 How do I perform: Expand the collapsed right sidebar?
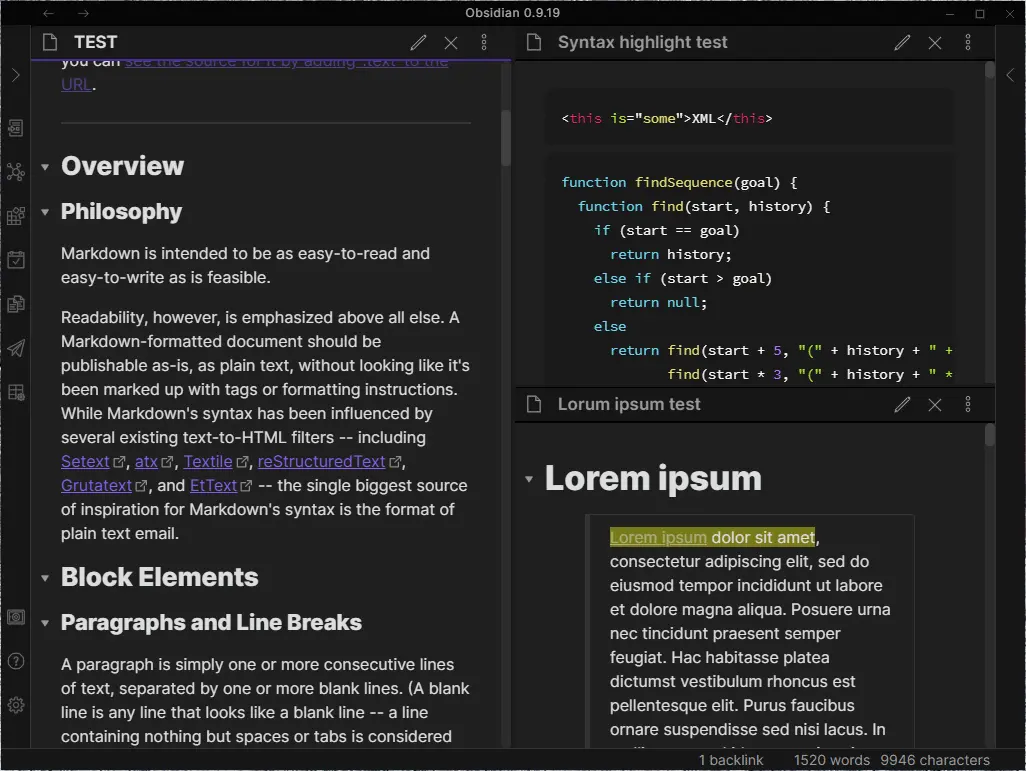click(1010, 74)
